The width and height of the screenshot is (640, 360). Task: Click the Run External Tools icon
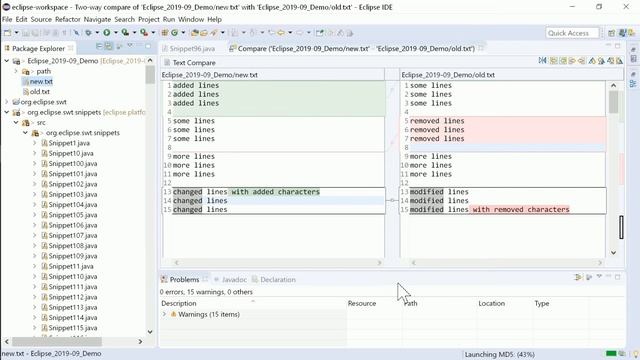[144, 33]
